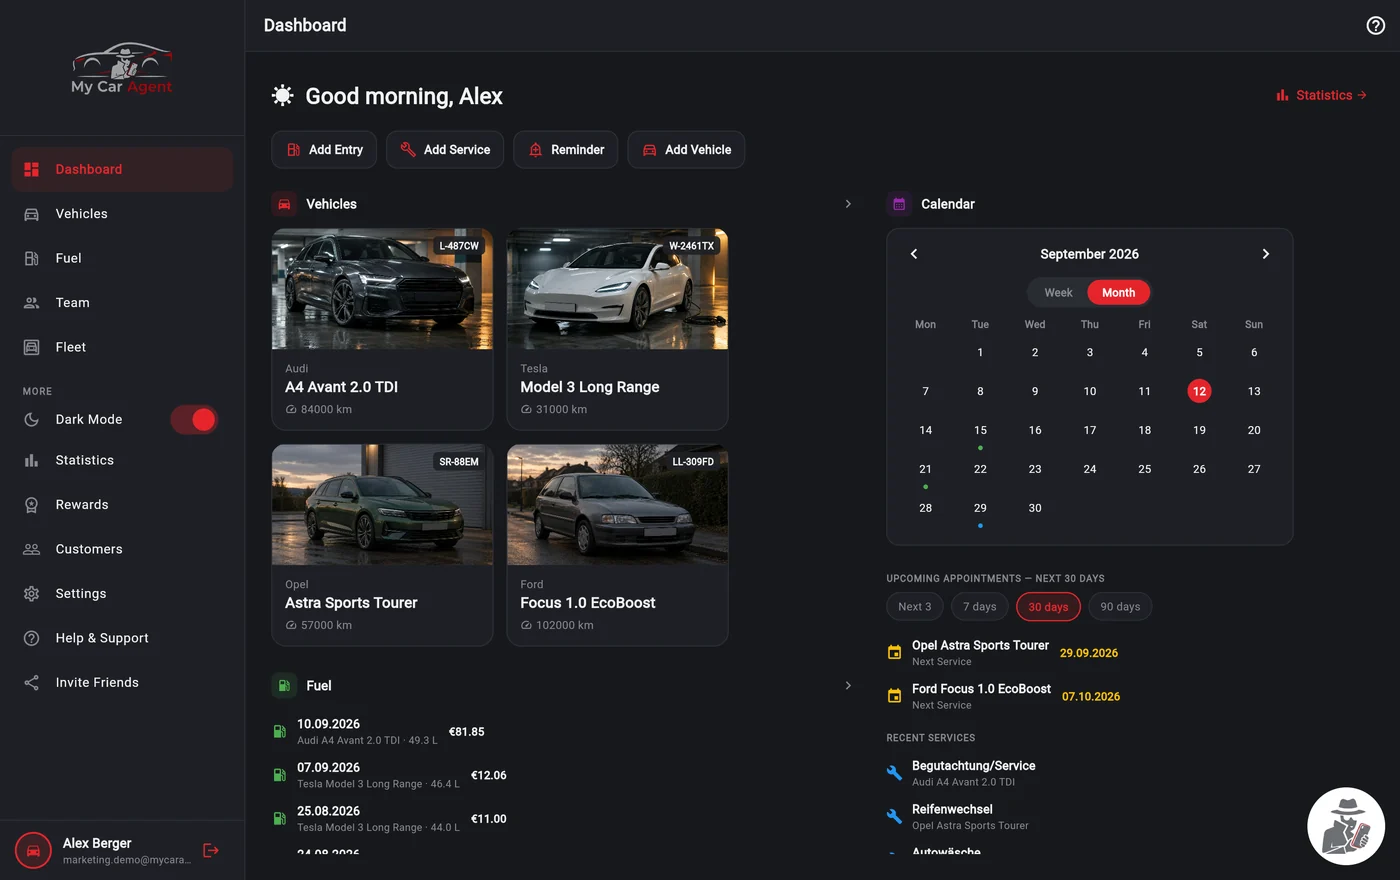Click the Calendar section purple icon
Image resolution: width=1400 pixels, height=880 pixels.
click(x=899, y=204)
